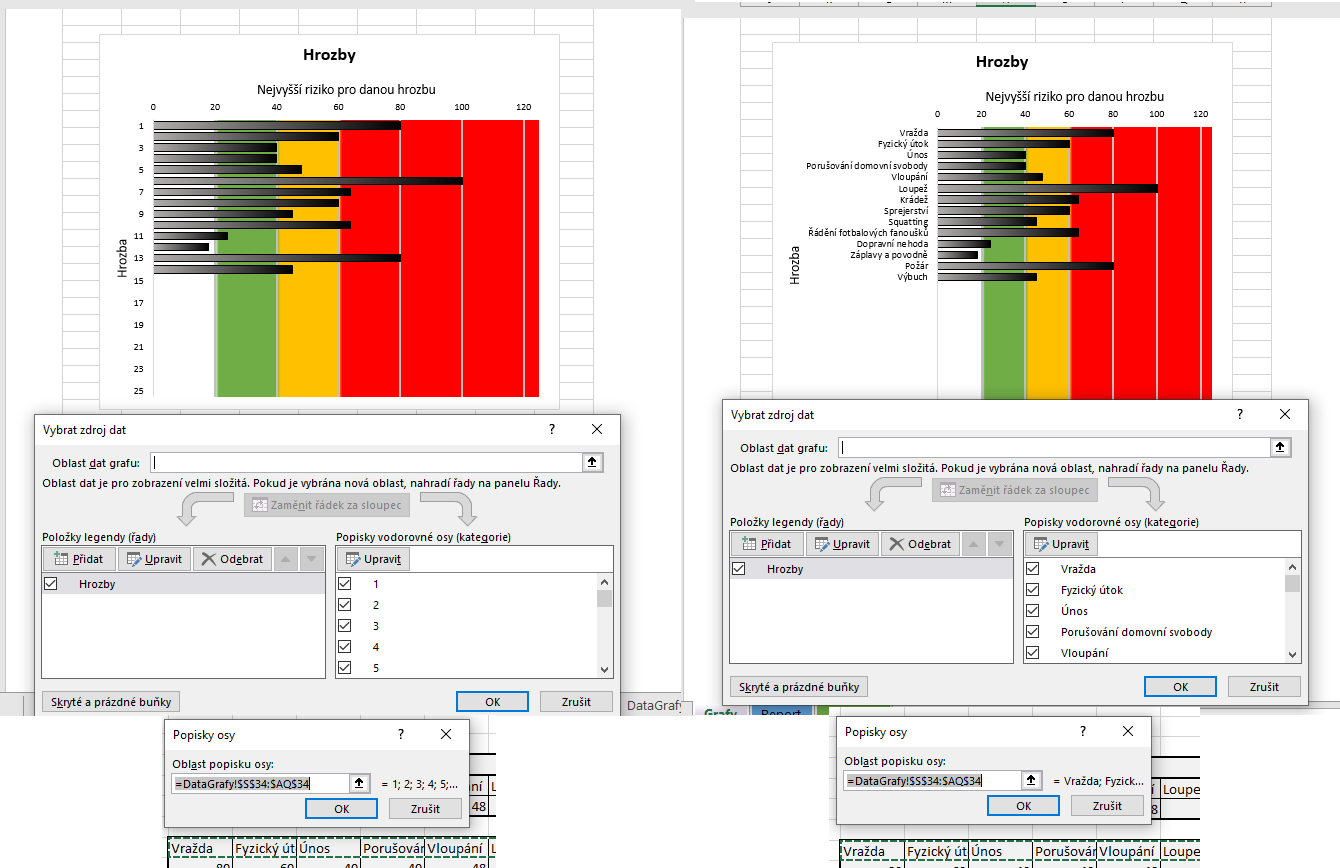Open help in right Vybrat zdroj dat dialog

coord(1240,414)
